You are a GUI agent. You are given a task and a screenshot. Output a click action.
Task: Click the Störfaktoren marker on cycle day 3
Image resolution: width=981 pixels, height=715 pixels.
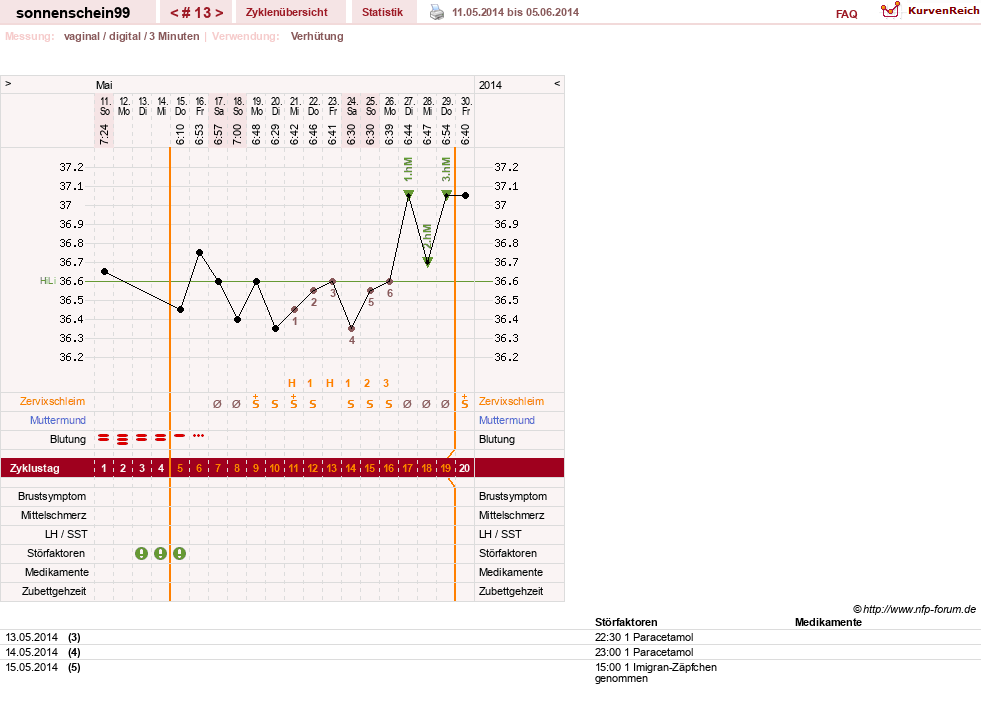[141, 553]
